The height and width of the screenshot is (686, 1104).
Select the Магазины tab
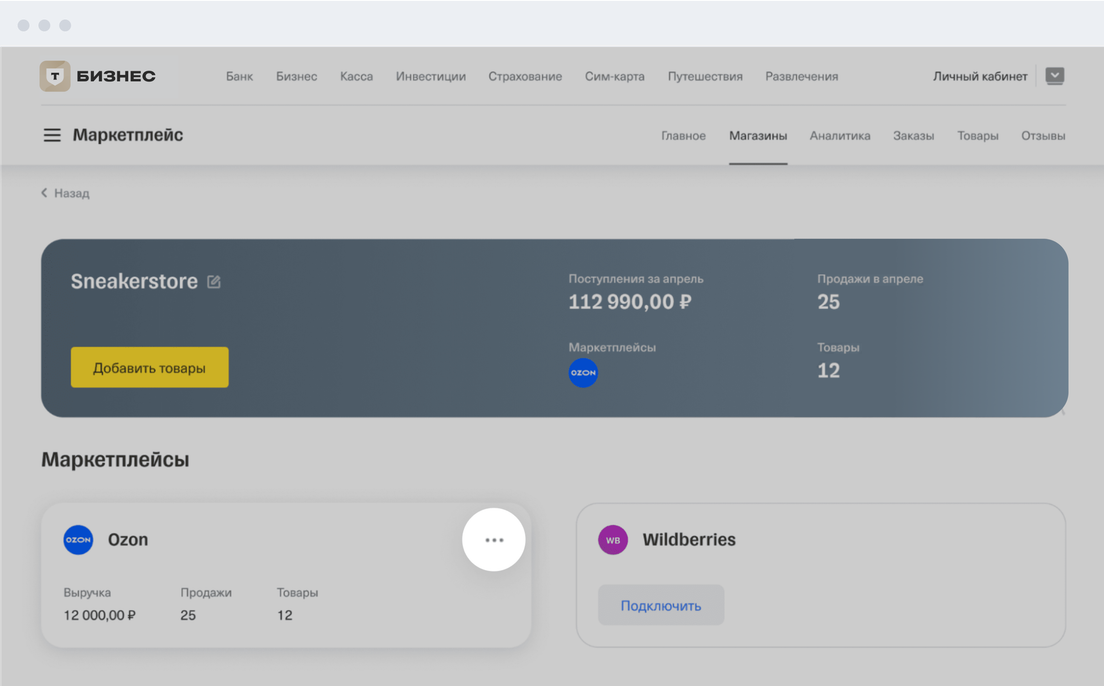point(758,136)
